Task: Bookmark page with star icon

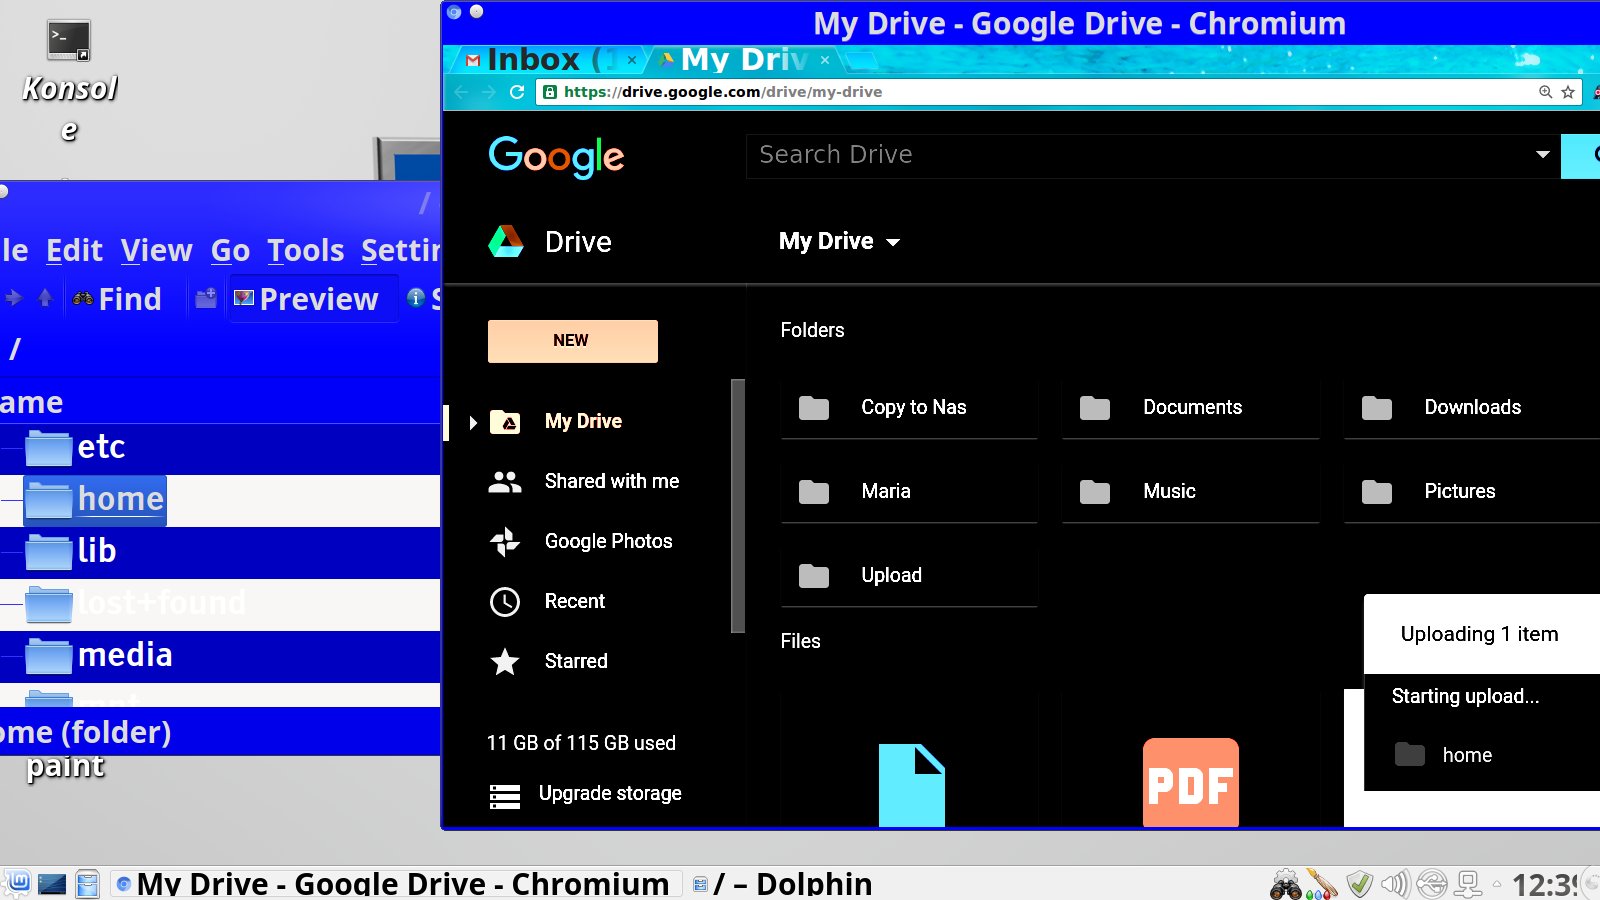Action: pos(1568,92)
